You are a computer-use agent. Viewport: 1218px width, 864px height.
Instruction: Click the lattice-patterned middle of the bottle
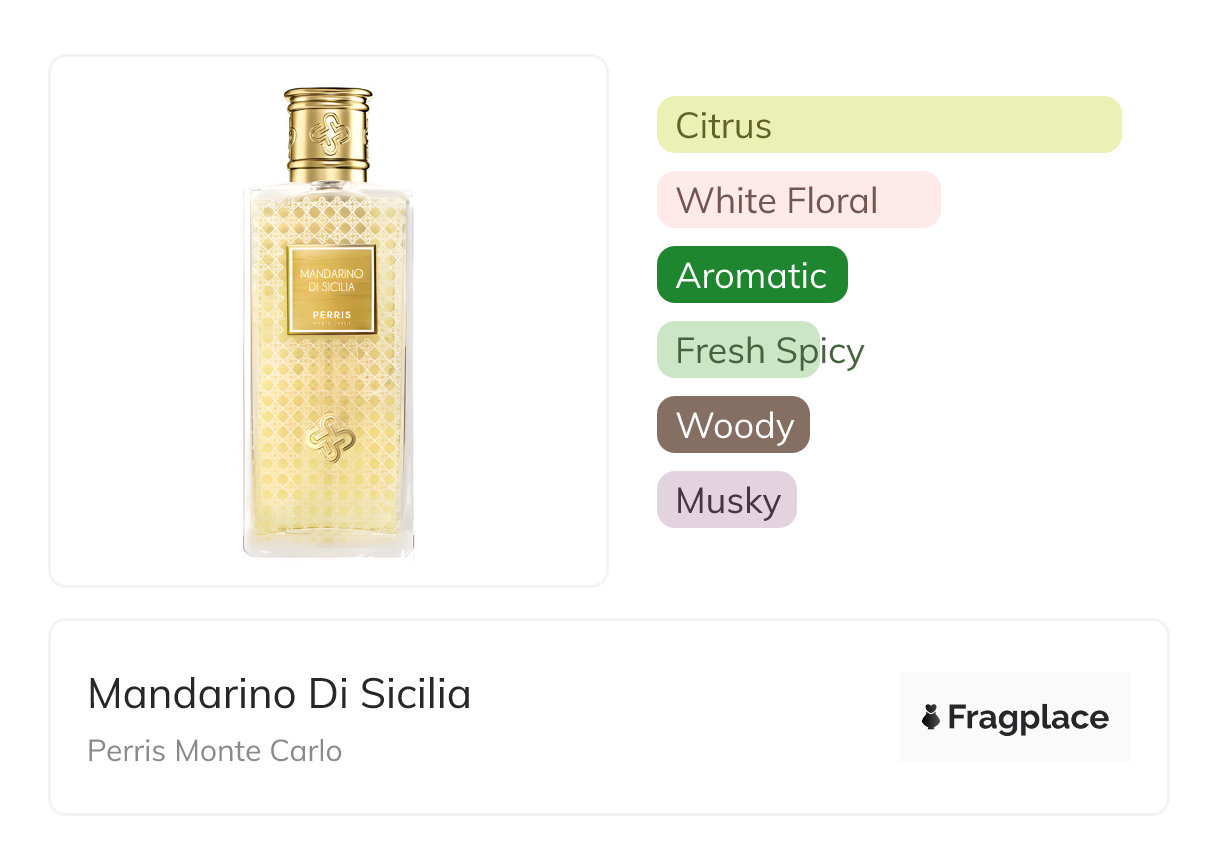click(328, 380)
